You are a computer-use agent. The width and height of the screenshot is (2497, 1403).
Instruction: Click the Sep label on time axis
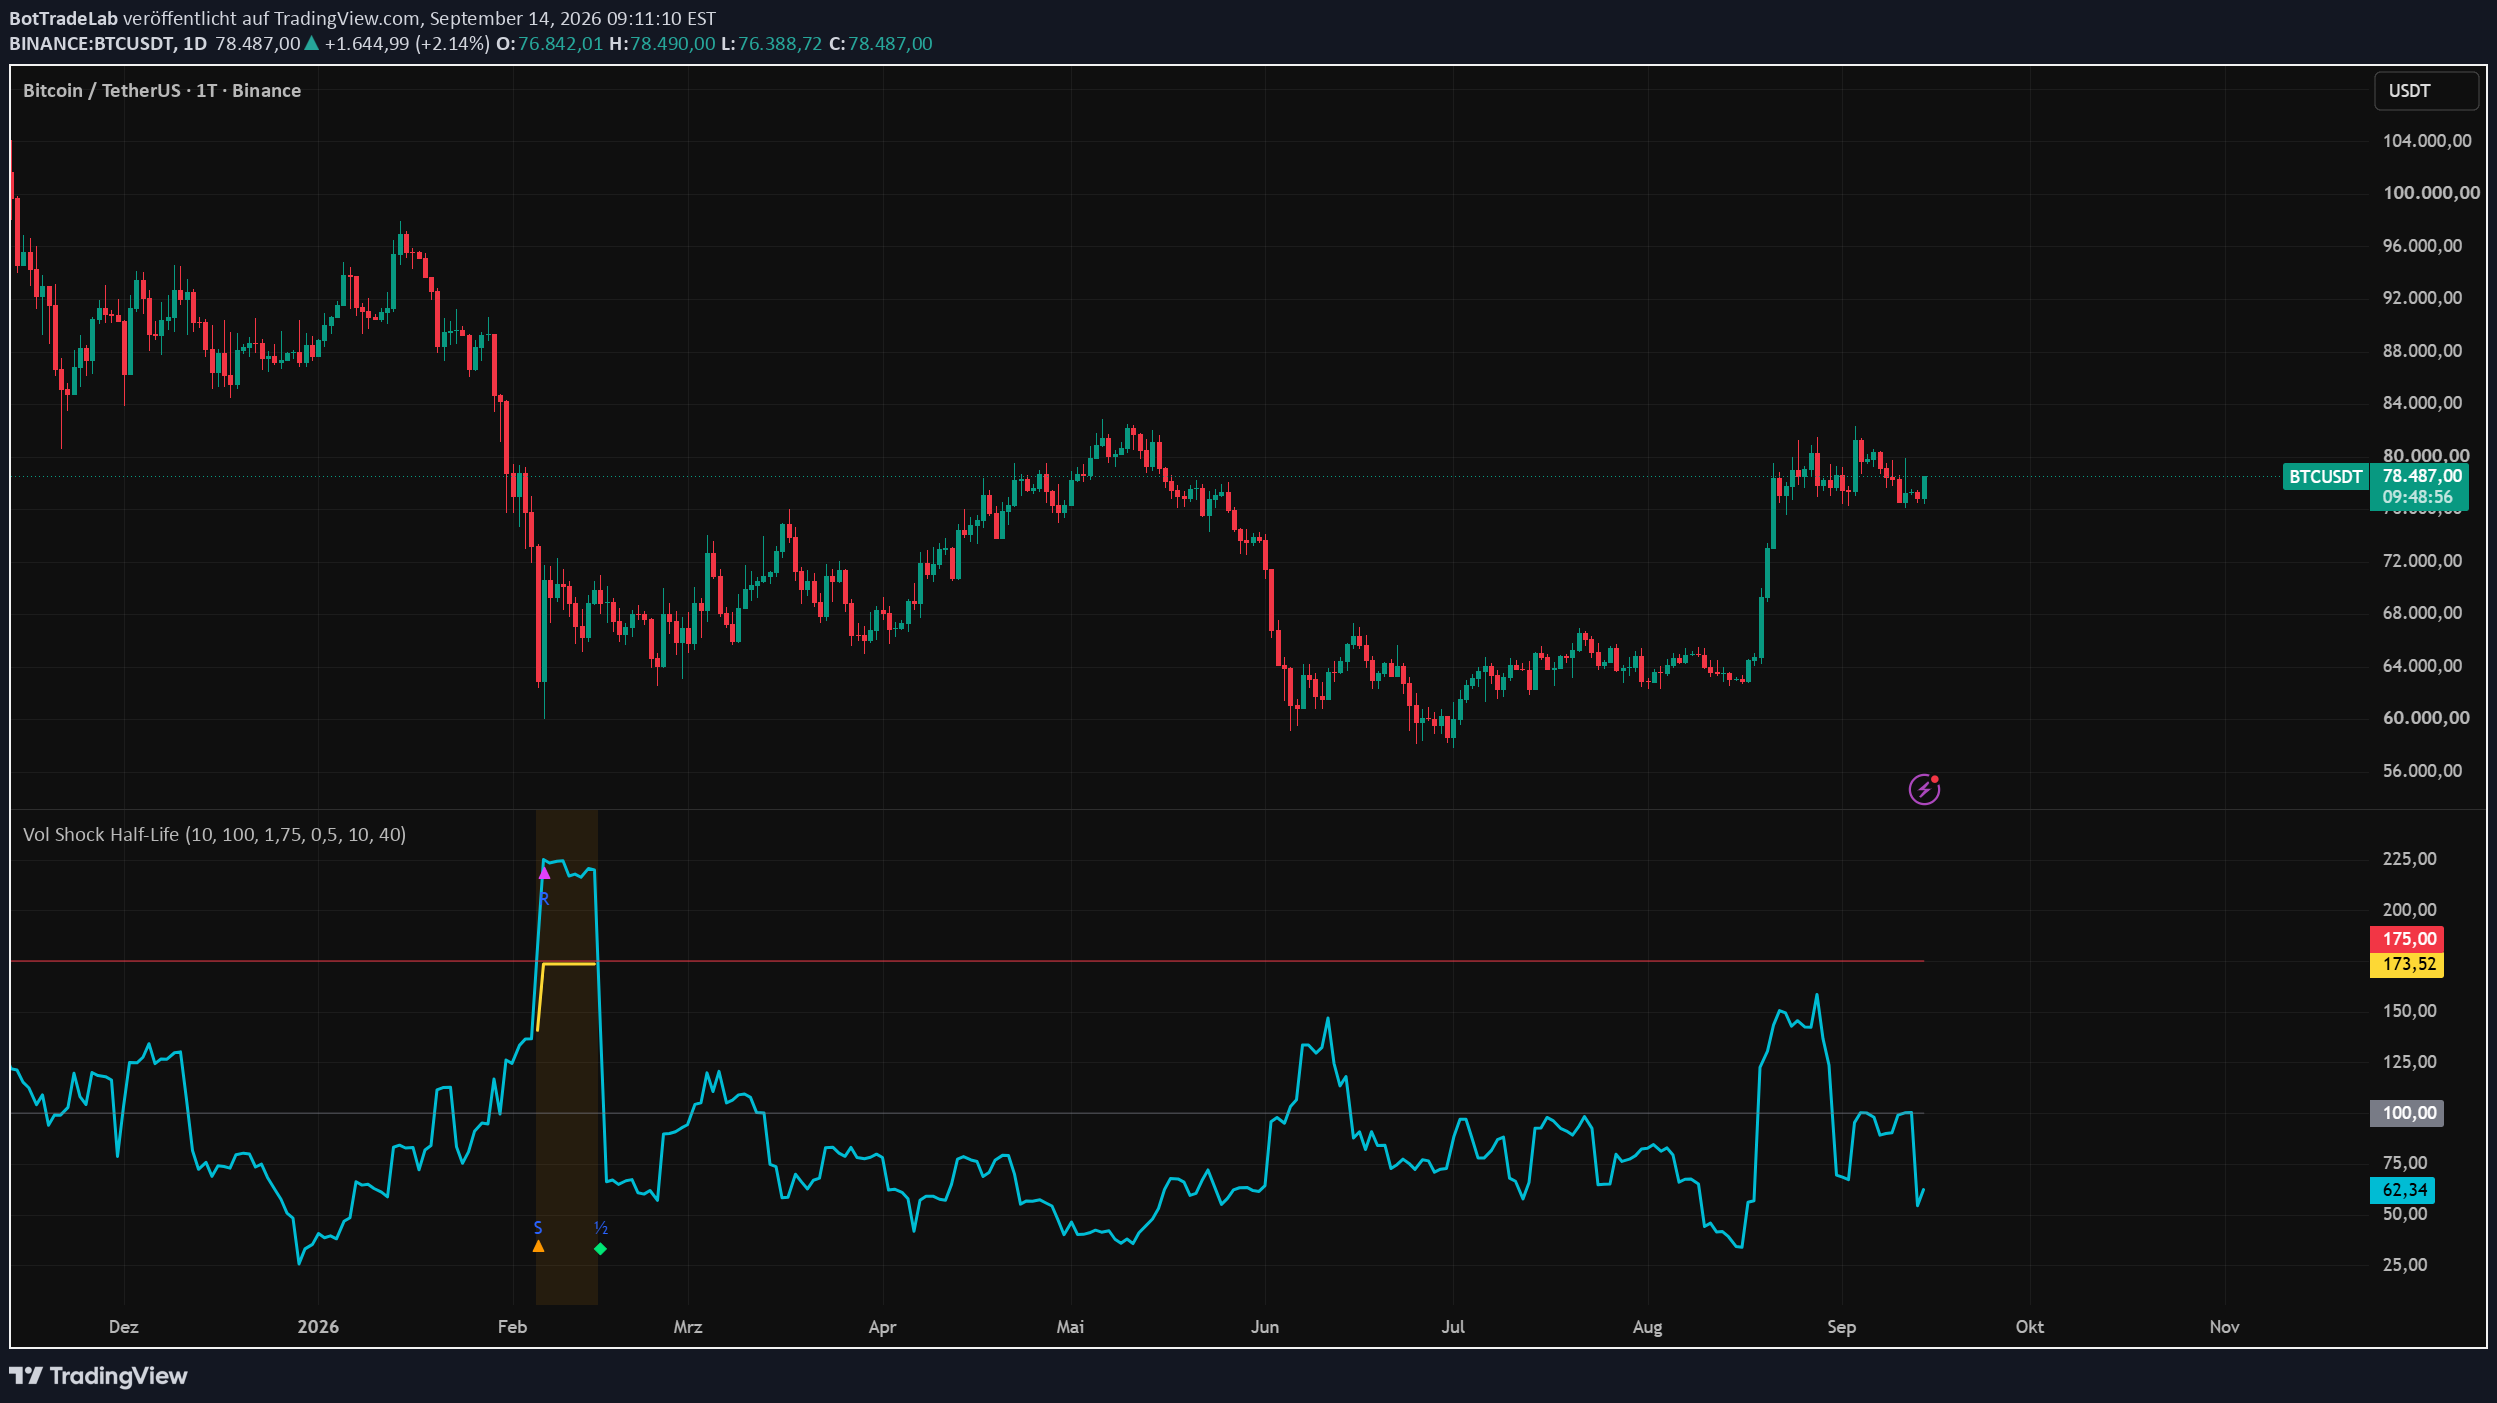coord(1841,1326)
